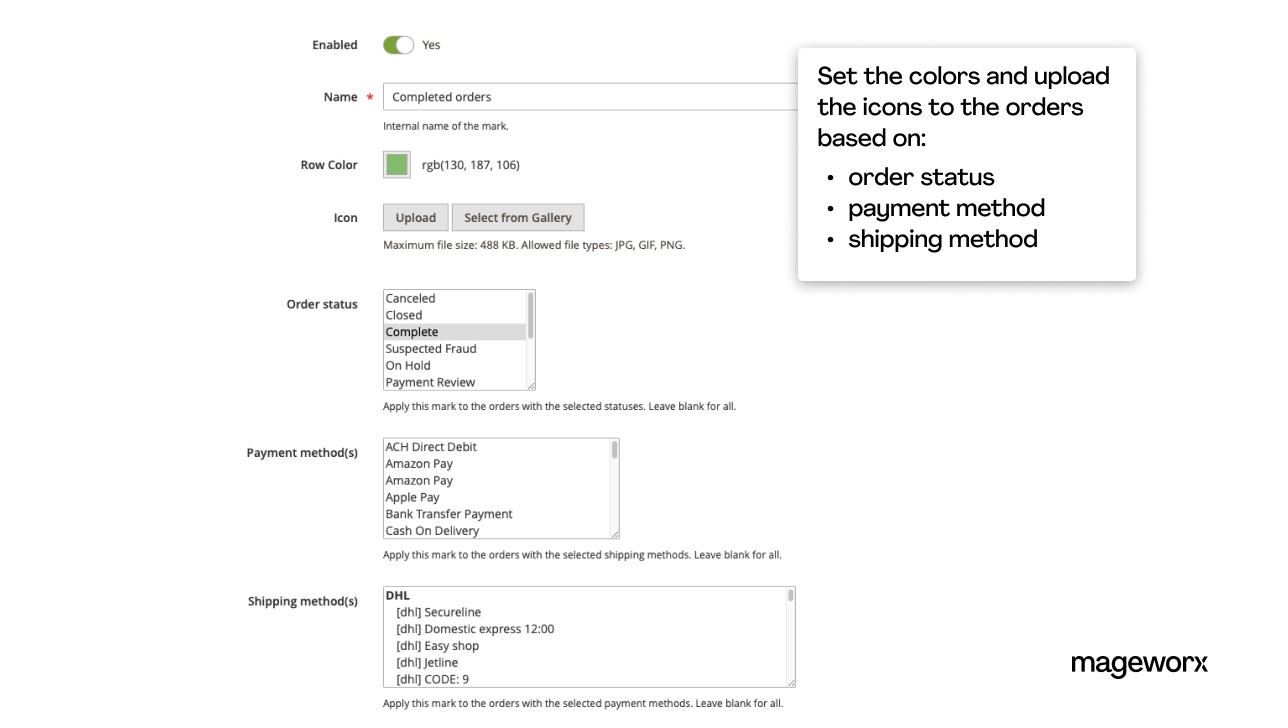Open the Row Color picker swatch
1288x728 pixels.
coord(396,164)
